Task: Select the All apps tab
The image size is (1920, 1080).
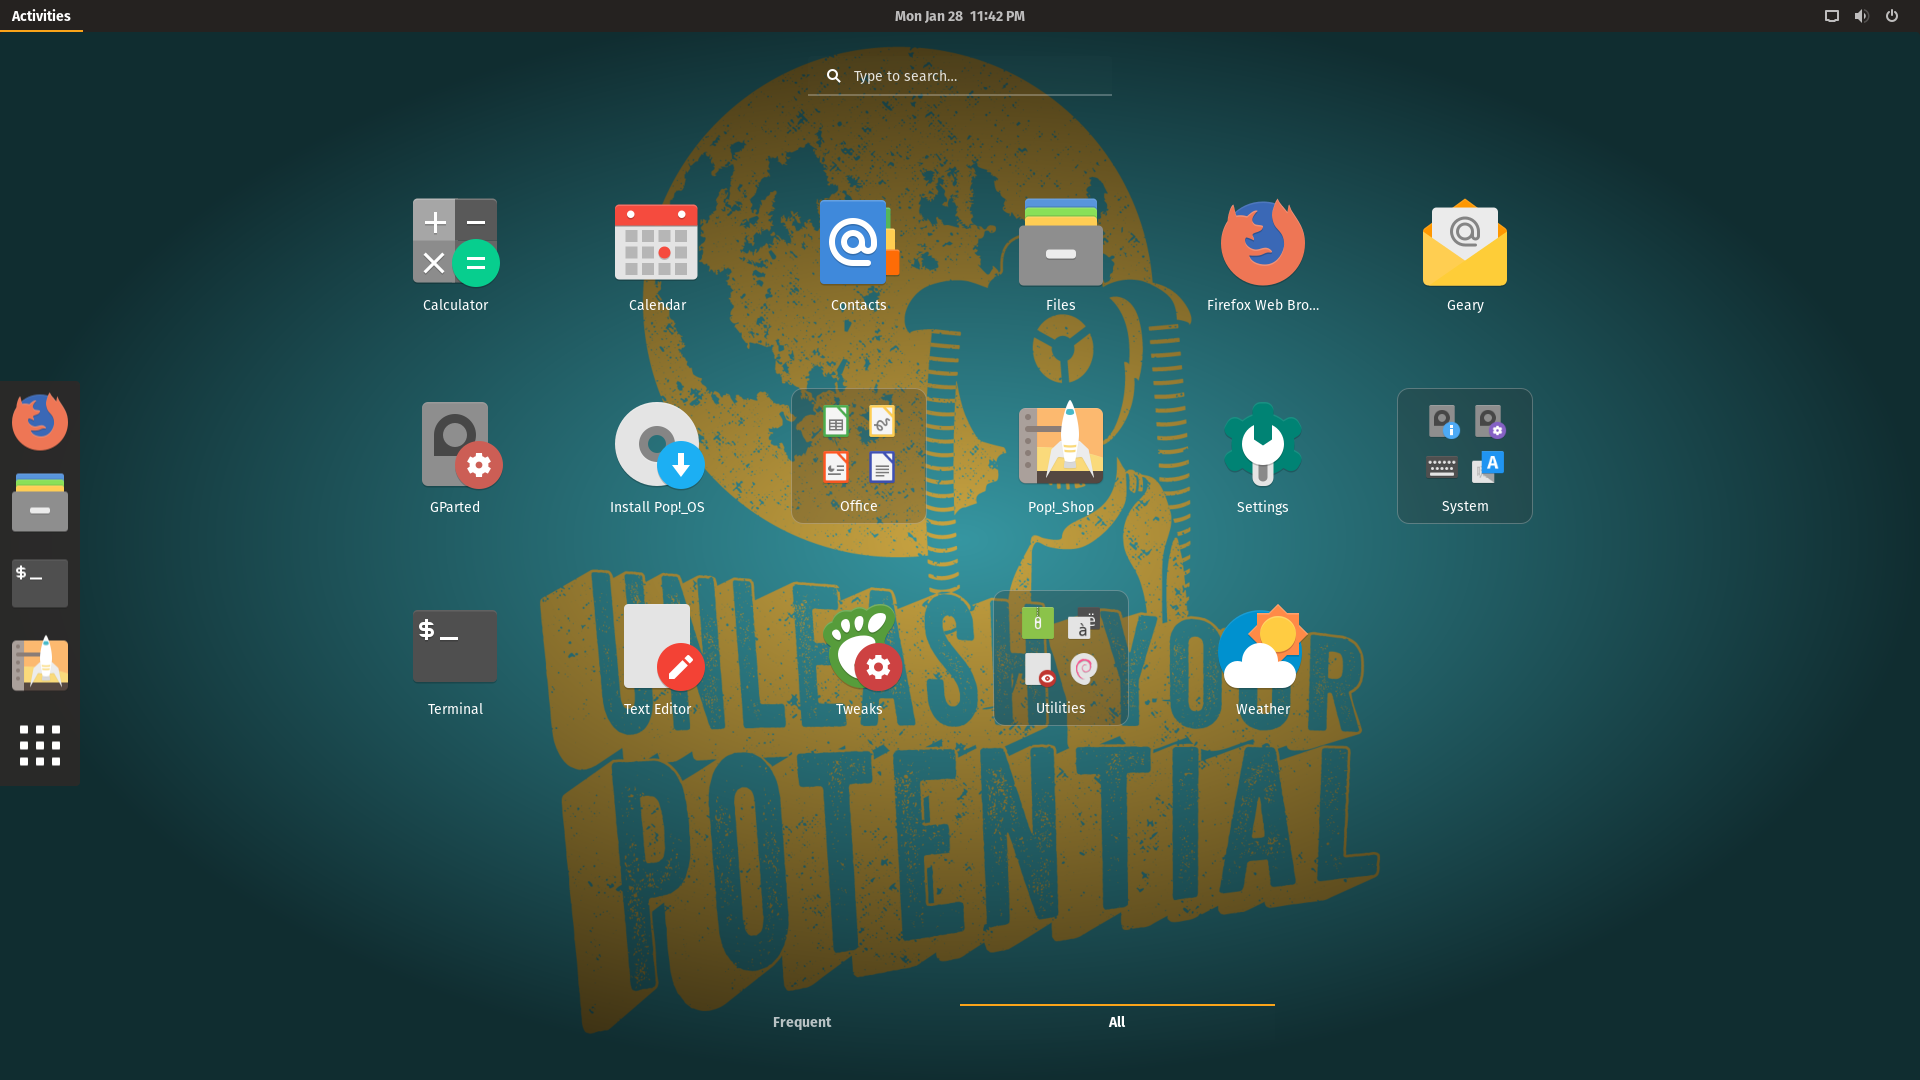Action: 1116,1021
